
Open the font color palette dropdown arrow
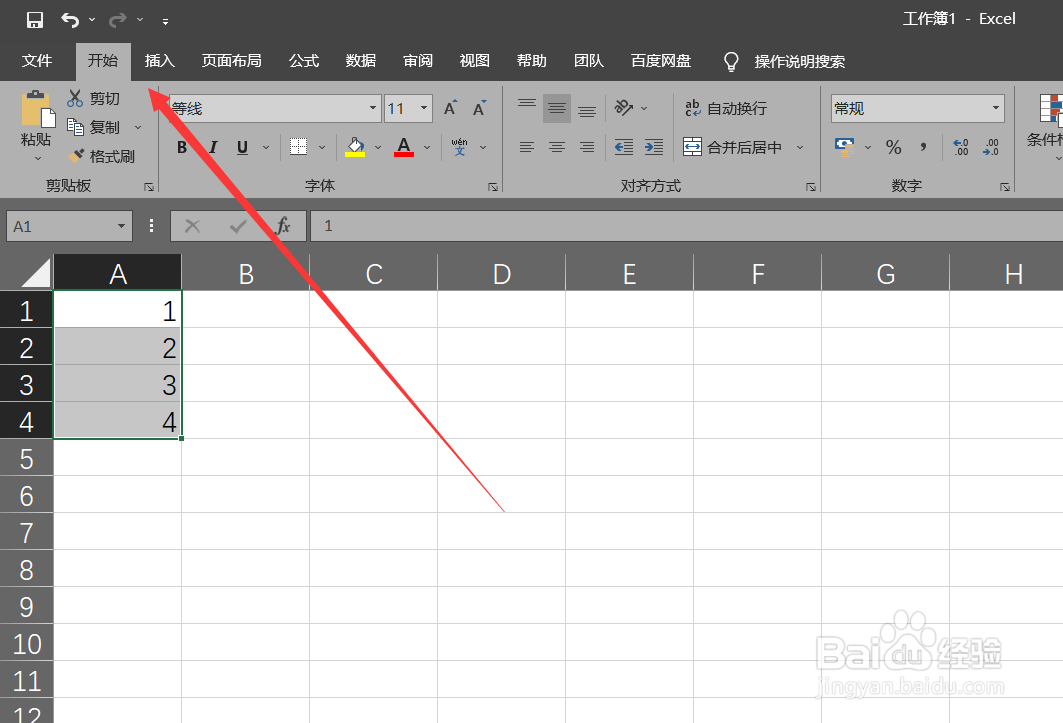427,147
